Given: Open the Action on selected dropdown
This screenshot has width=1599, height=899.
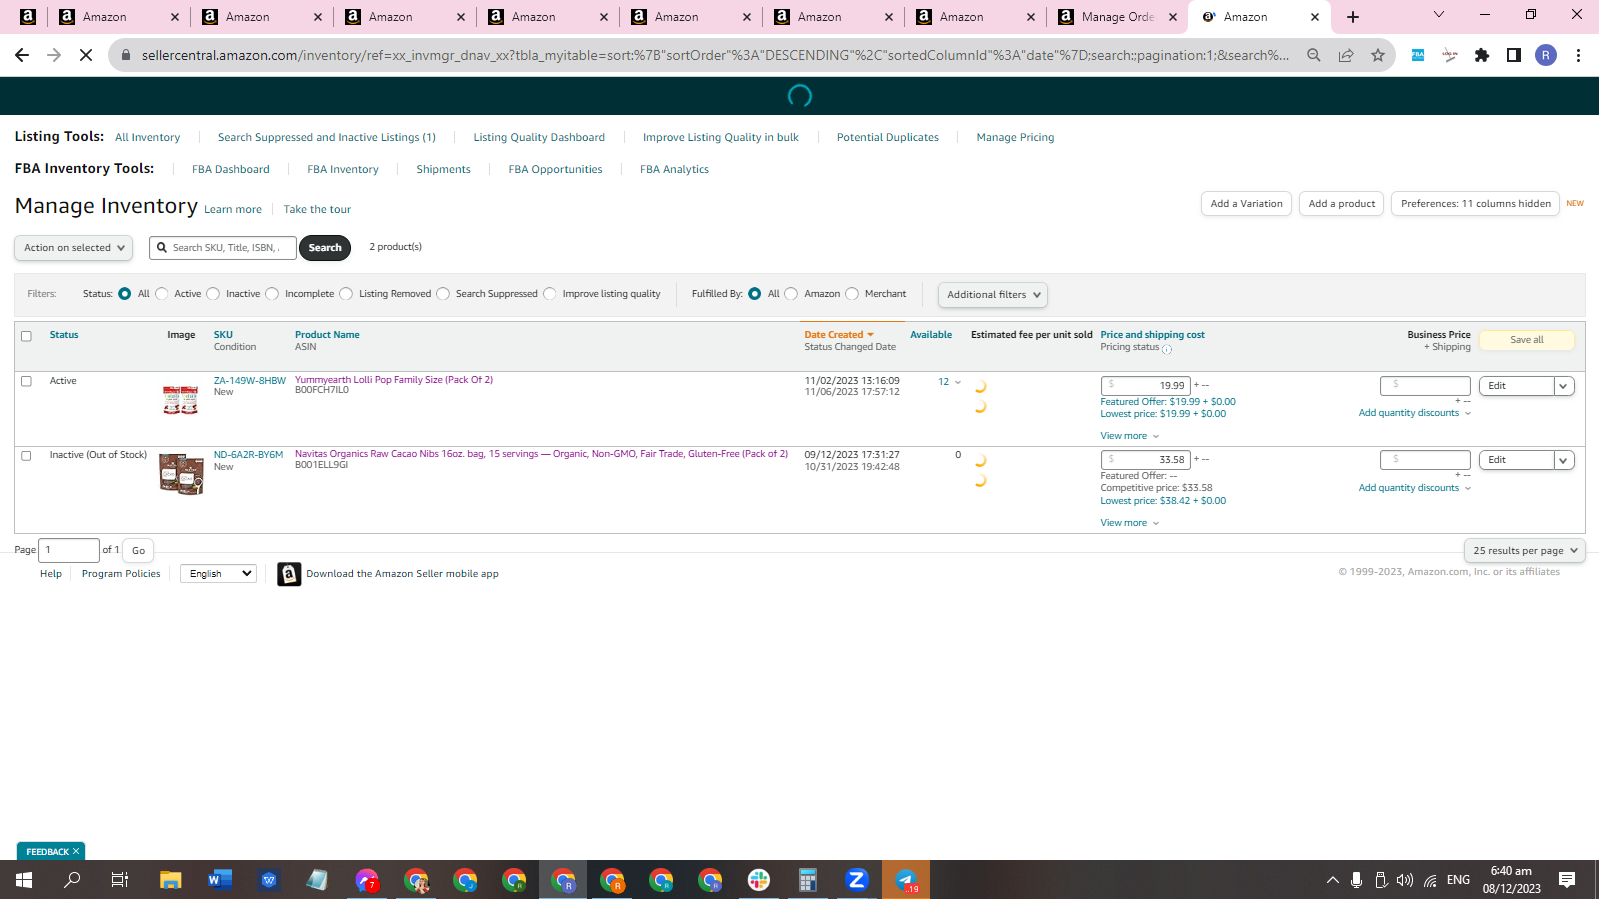Looking at the screenshot, I should (73, 248).
